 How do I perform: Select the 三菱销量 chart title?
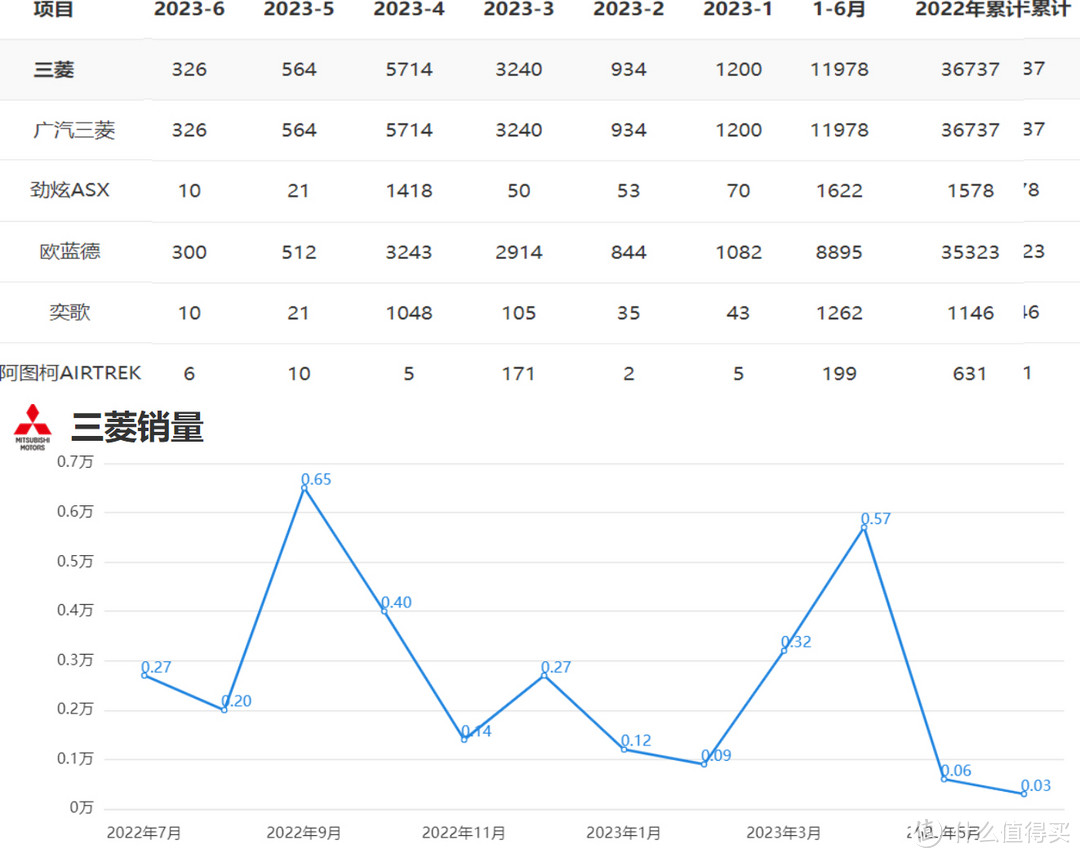pos(137,427)
